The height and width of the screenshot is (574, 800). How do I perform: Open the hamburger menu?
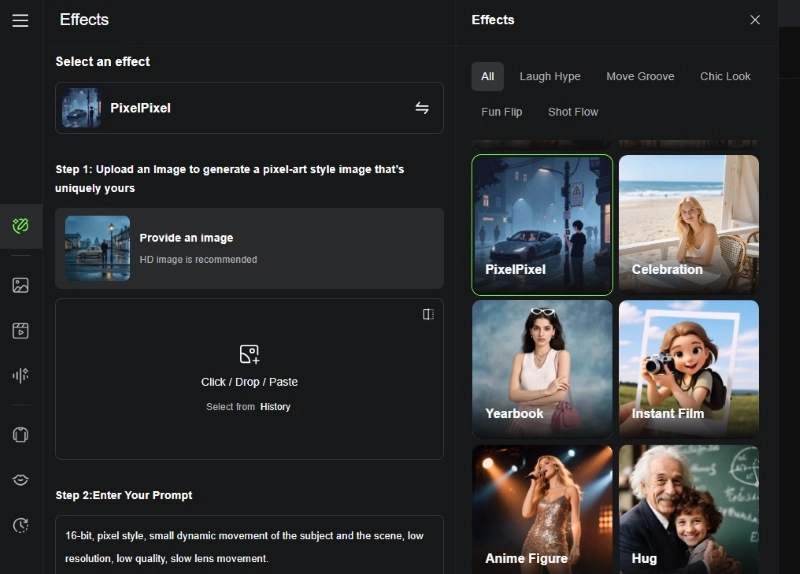pyautogui.click(x=20, y=20)
